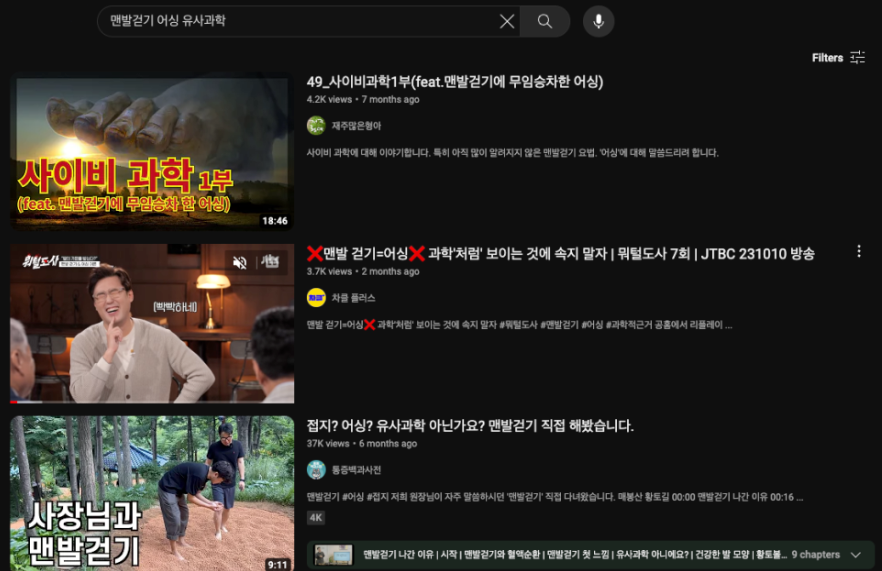Open the Filters options icon

pyautogui.click(x=858, y=57)
